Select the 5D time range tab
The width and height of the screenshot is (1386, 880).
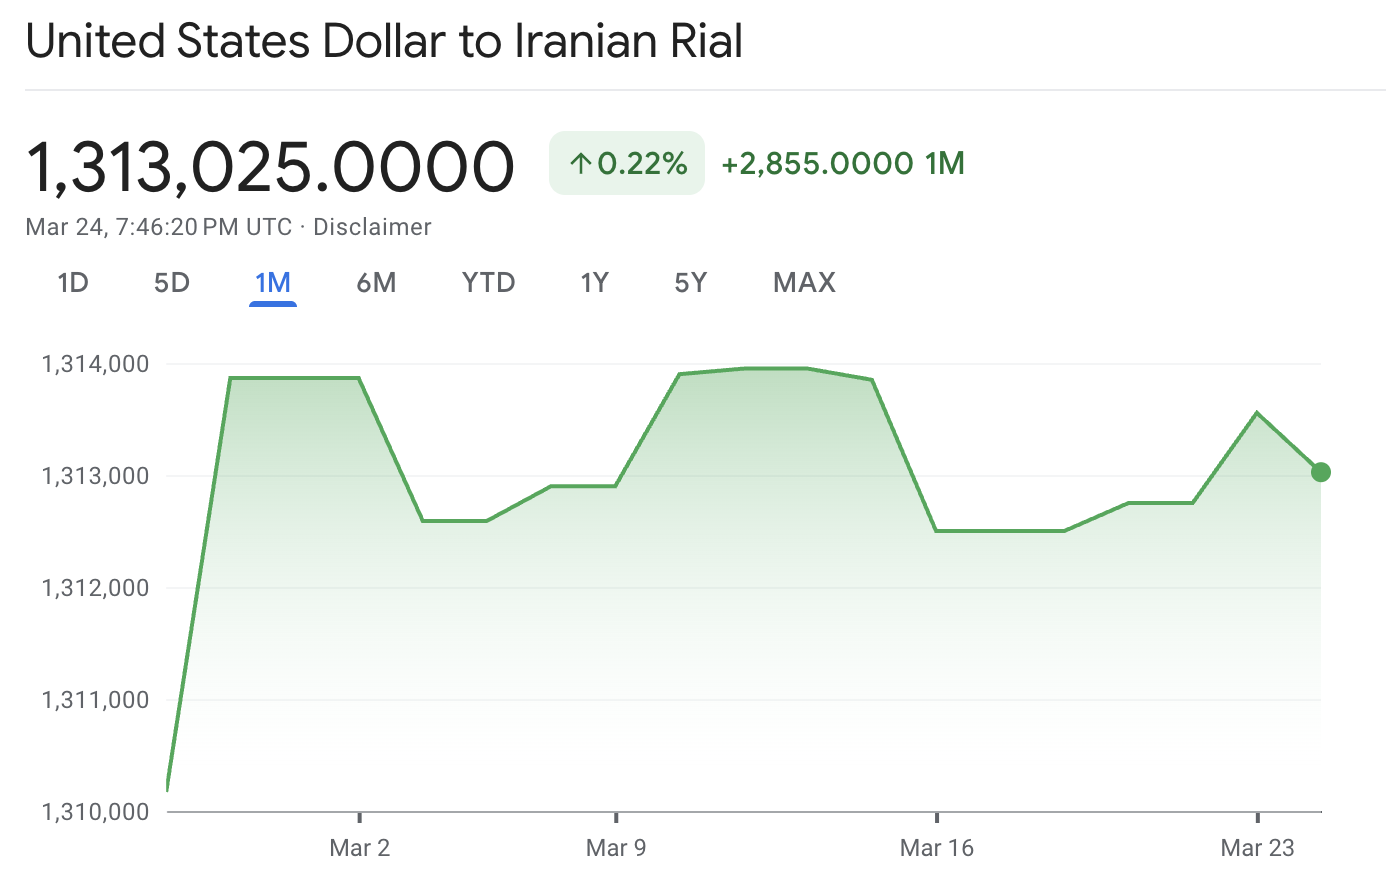pos(171,283)
